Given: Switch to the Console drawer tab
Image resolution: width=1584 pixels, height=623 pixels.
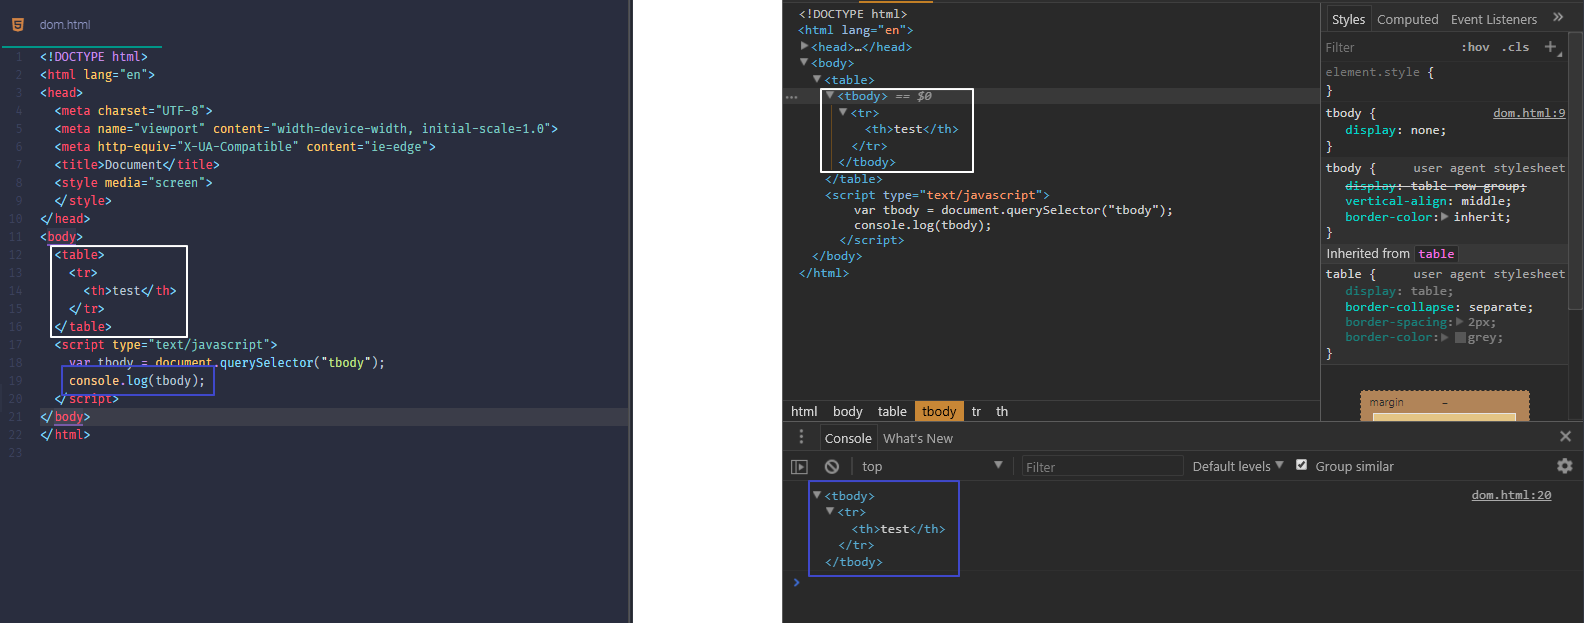Looking at the screenshot, I should pos(848,438).
